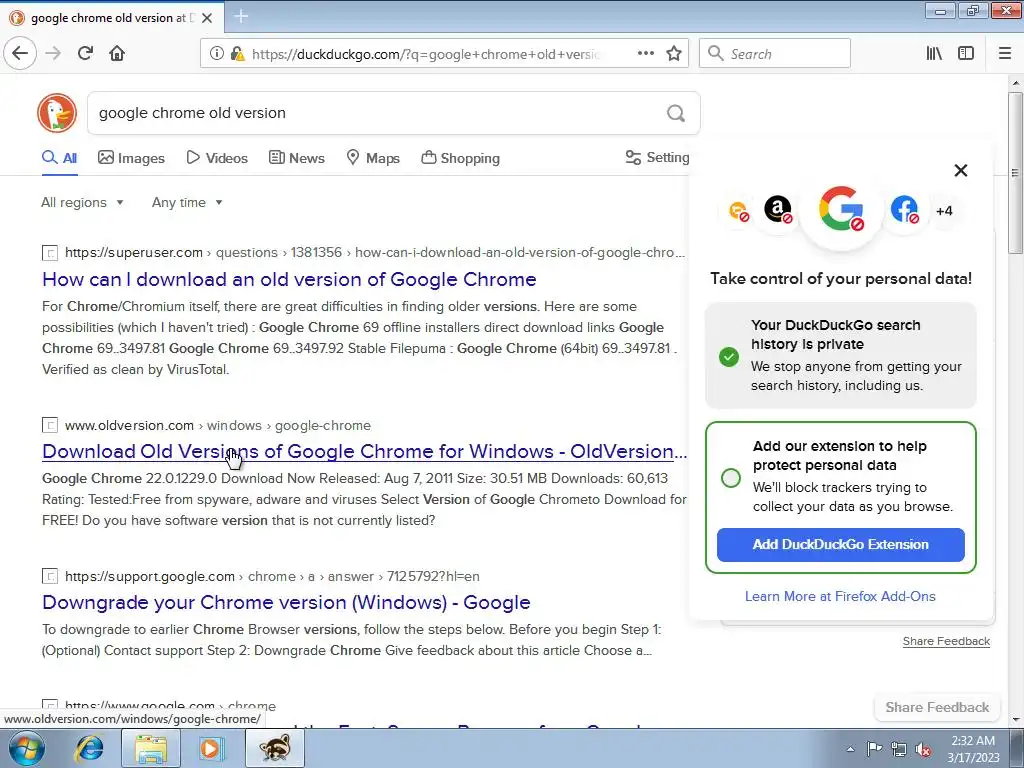
Task: Switch to News results tab
Action: [x=296, y=157]
